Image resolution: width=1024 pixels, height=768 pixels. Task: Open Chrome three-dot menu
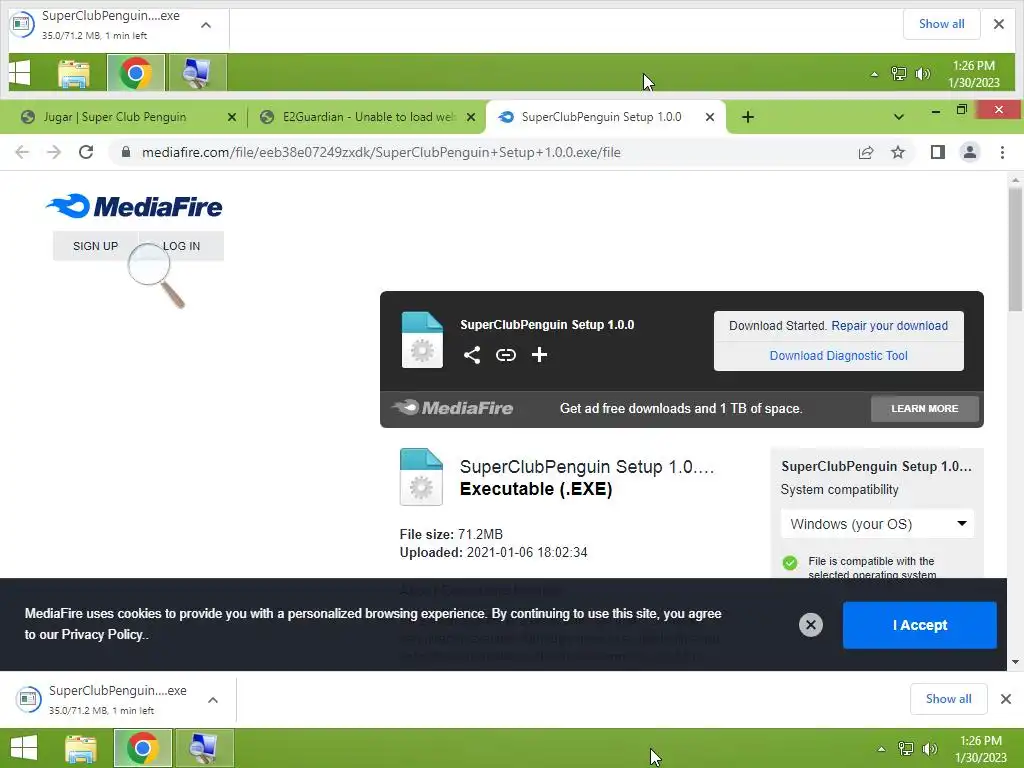[1002, 152]
